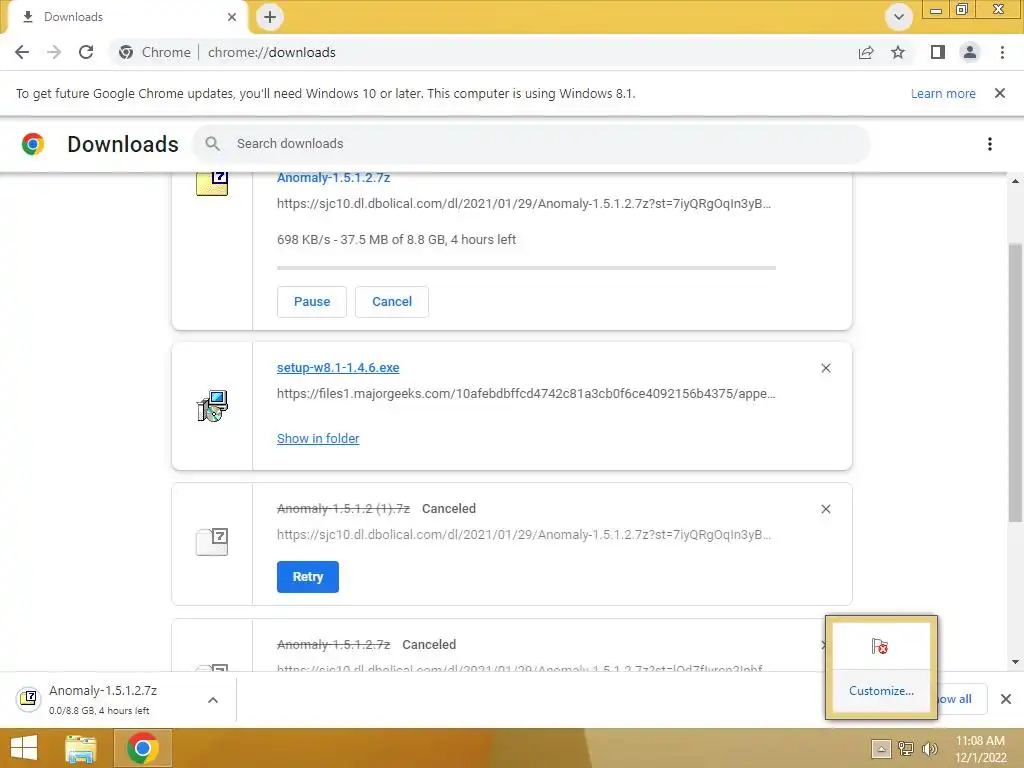The image size is (1024, 768).
Task: Open new tab with plus button
Action: point(270,17)
